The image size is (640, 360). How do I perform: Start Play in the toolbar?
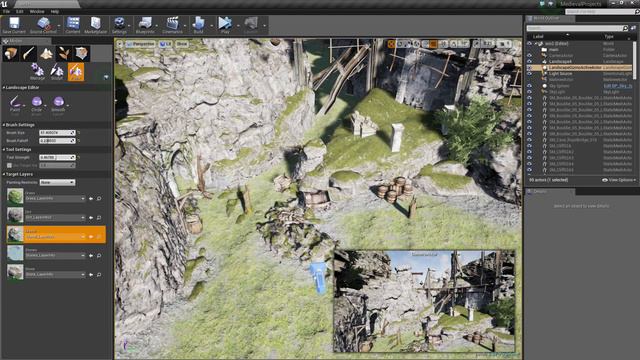point(225,25)
